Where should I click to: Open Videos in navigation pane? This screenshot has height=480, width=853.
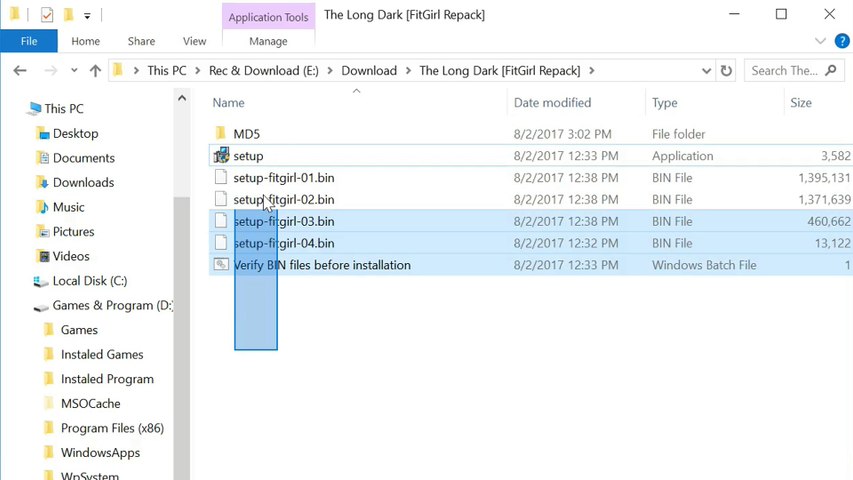tap(71, 256)
